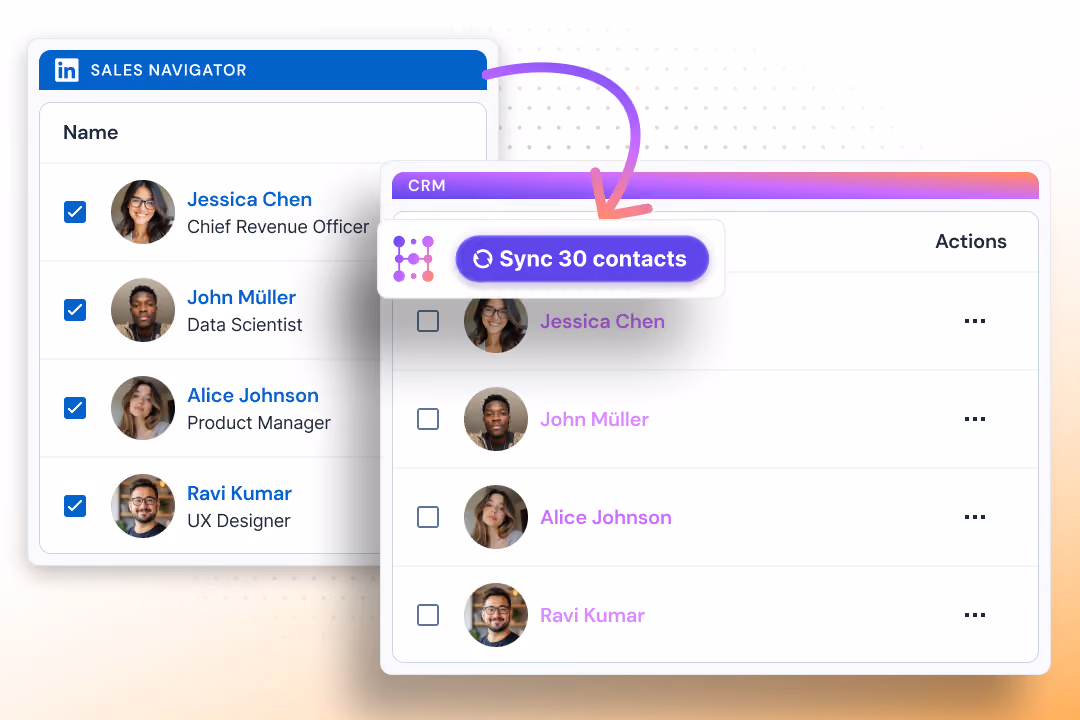The image size is (1080, 720).
Task: Check John Müller checkbox in CRM
Action: (428, 419)
